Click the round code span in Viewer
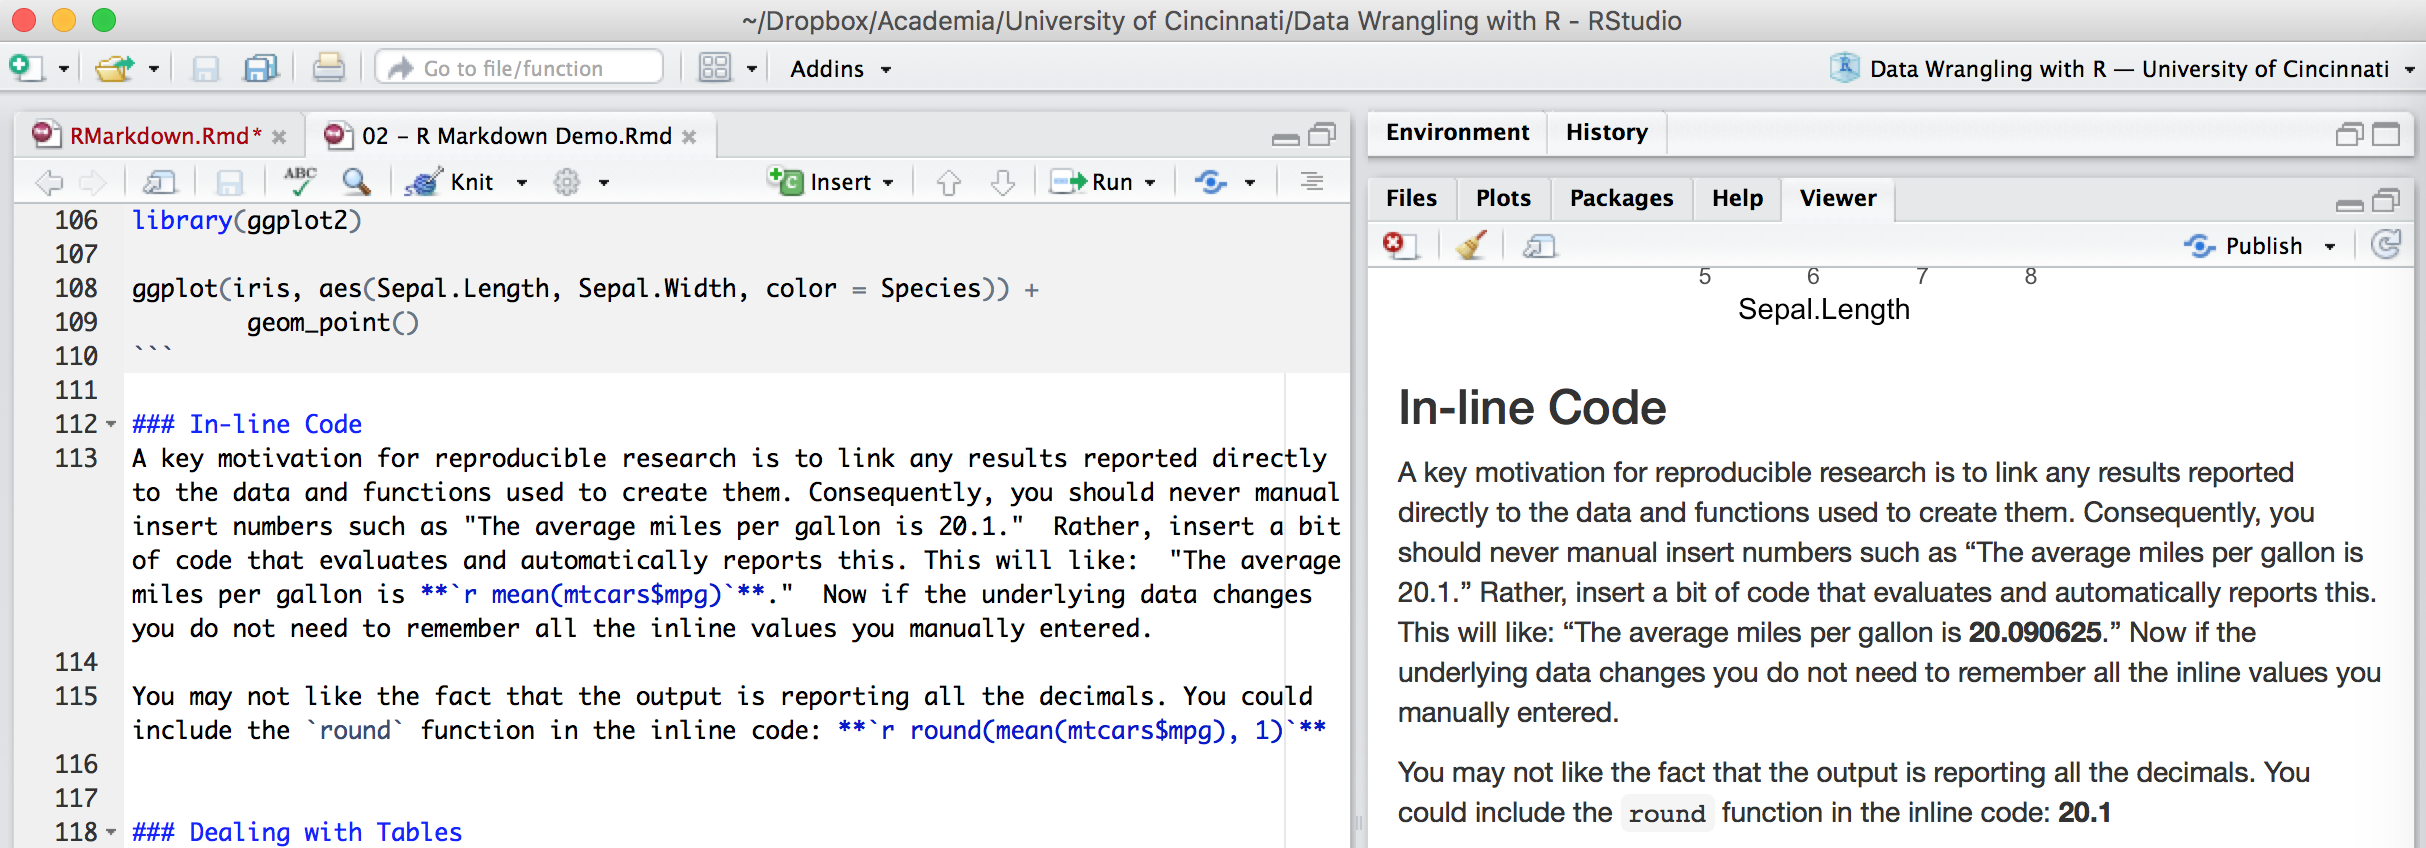This screenshot has height=848, width=2426. click(x=1666, y=813)
